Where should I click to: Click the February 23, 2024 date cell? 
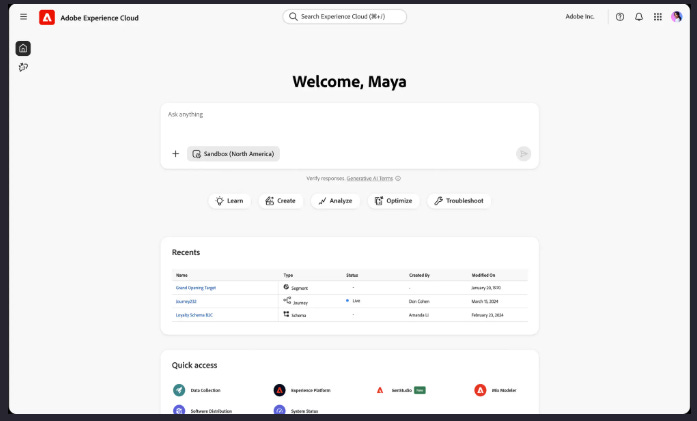[x=488, y=315]
